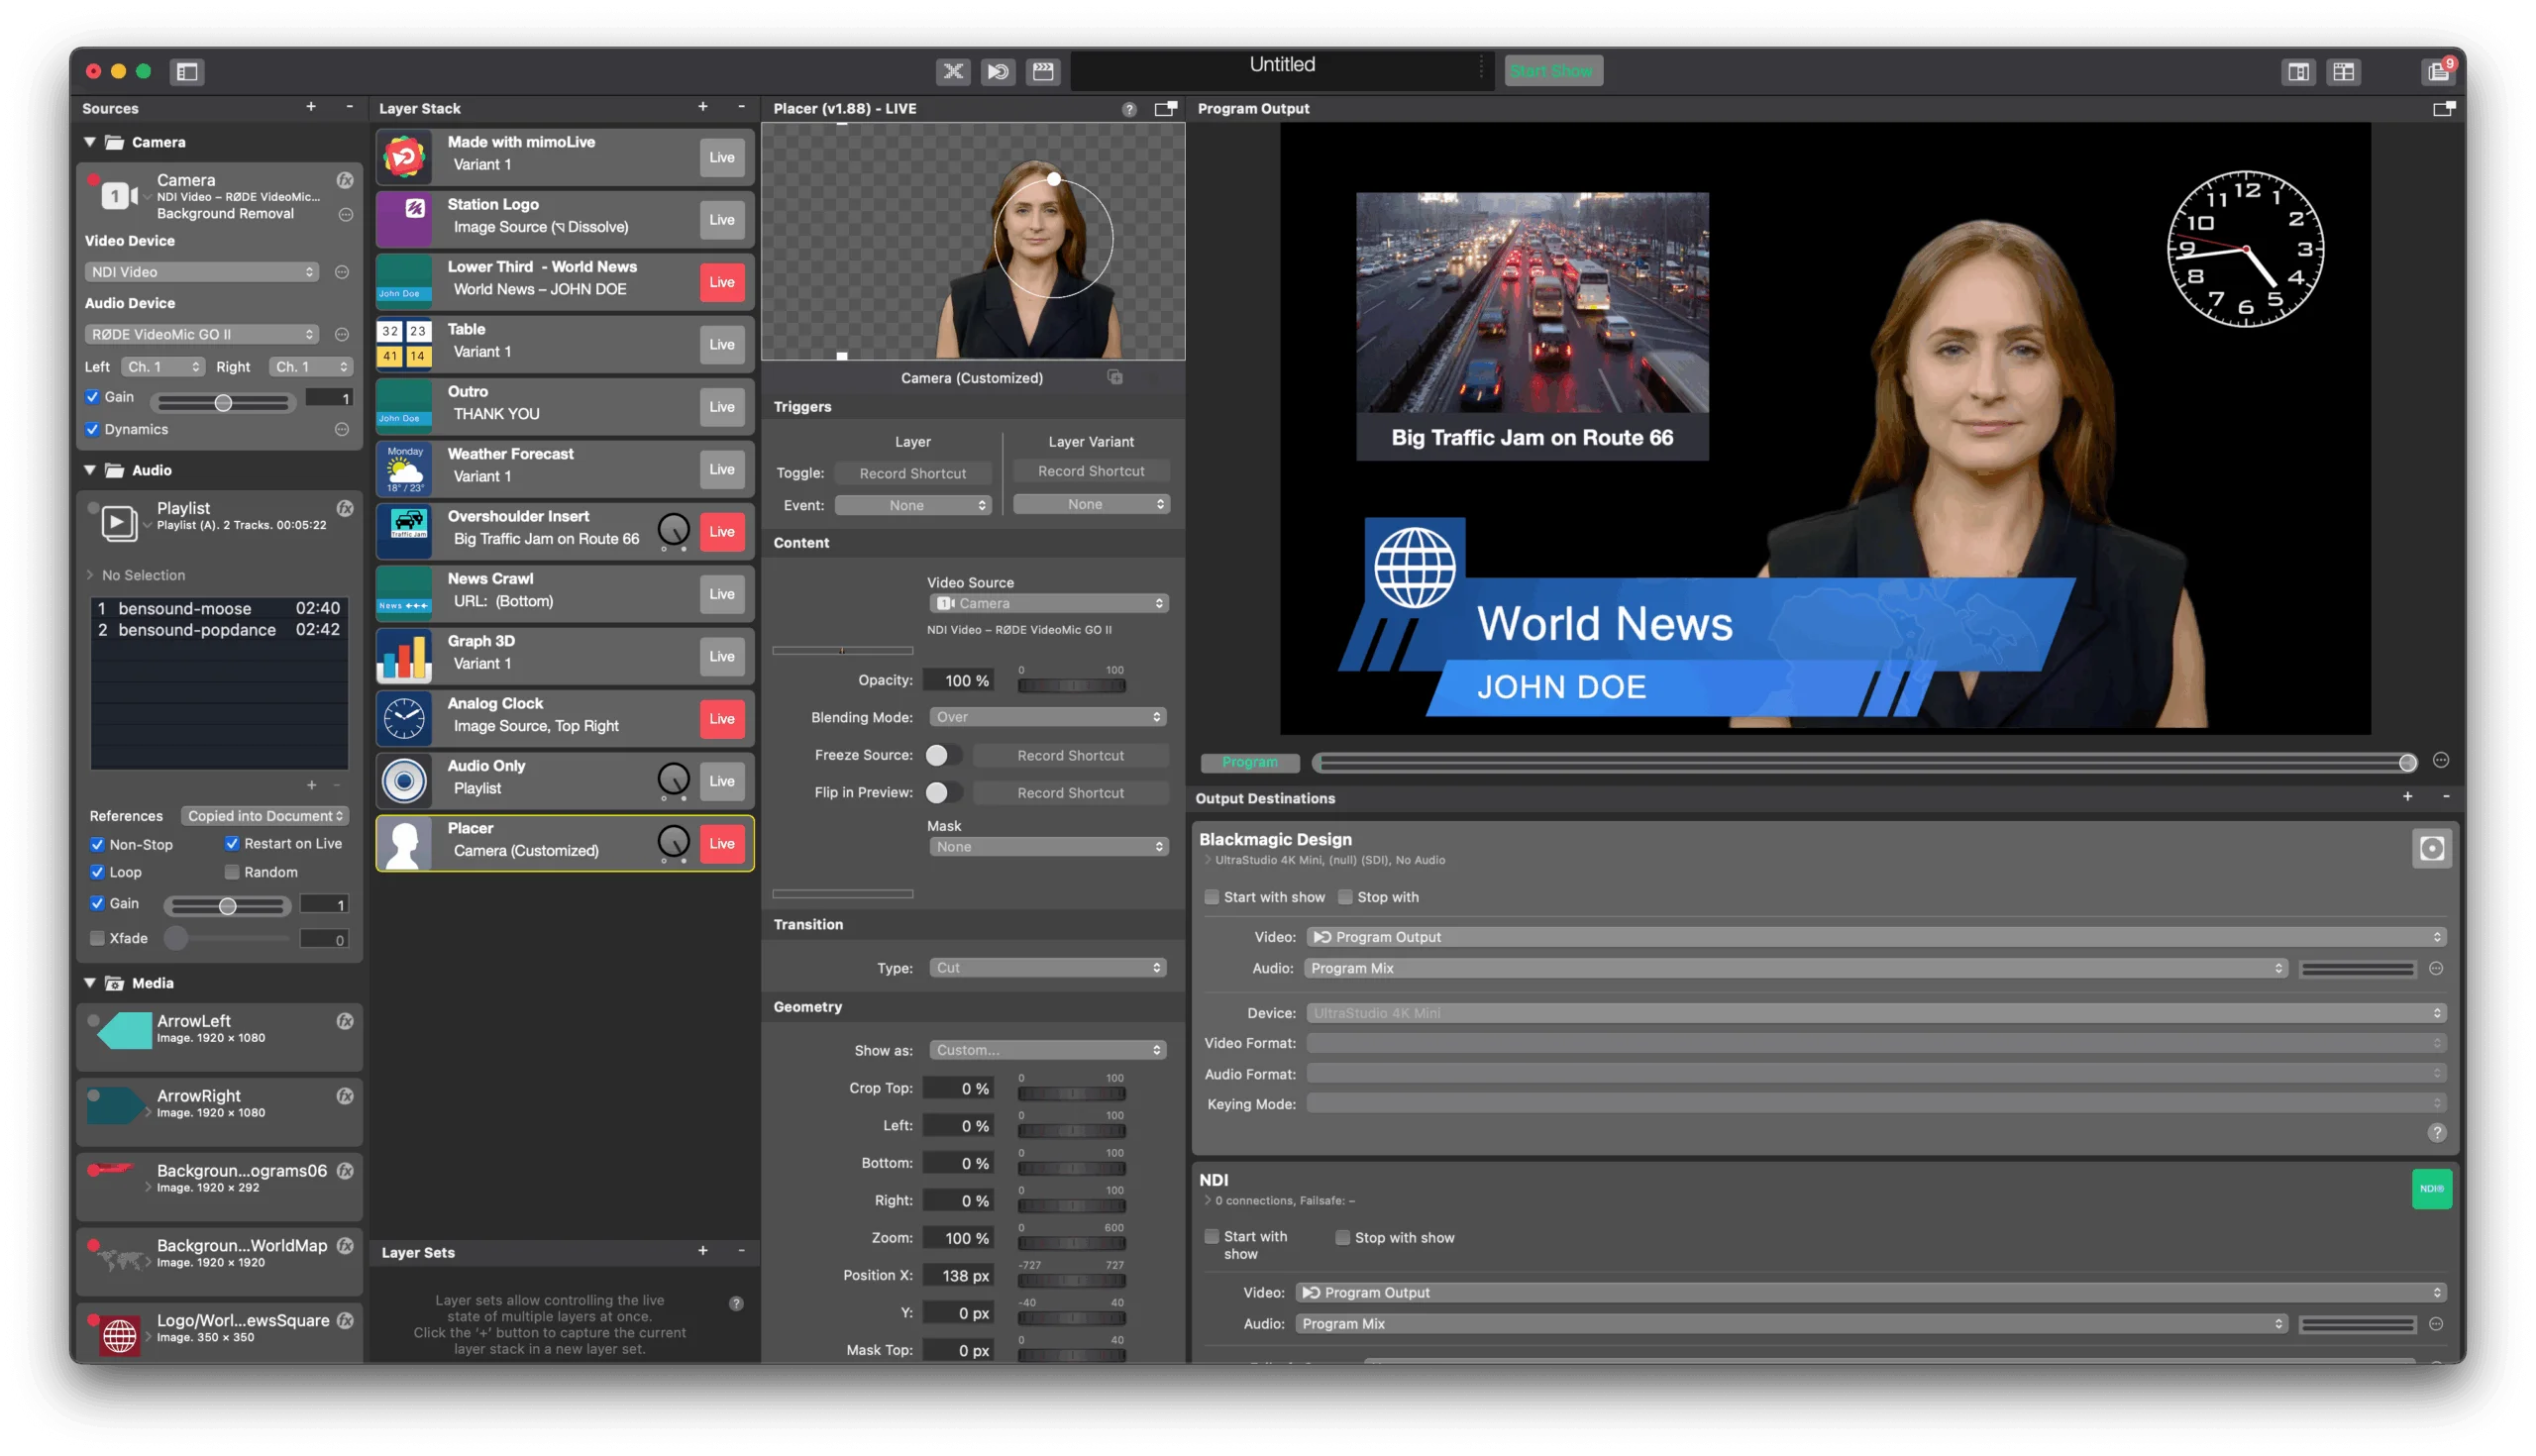This screenshot has width=2536, height=1456.
Task: Open filter icon on ArrowLeft media
Action: [x=345, y=1021]
